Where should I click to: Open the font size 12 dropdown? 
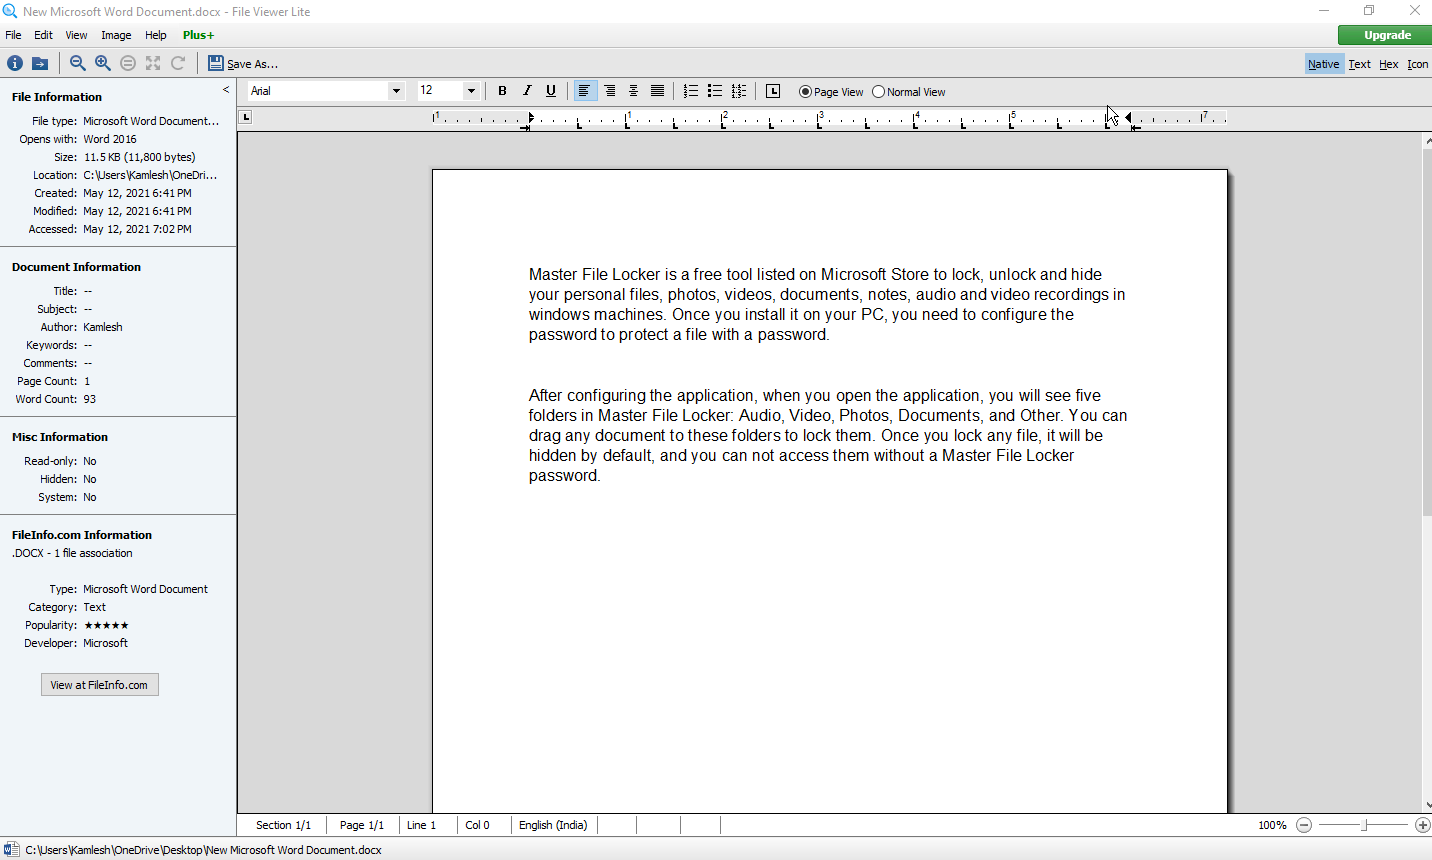[471, 91]
